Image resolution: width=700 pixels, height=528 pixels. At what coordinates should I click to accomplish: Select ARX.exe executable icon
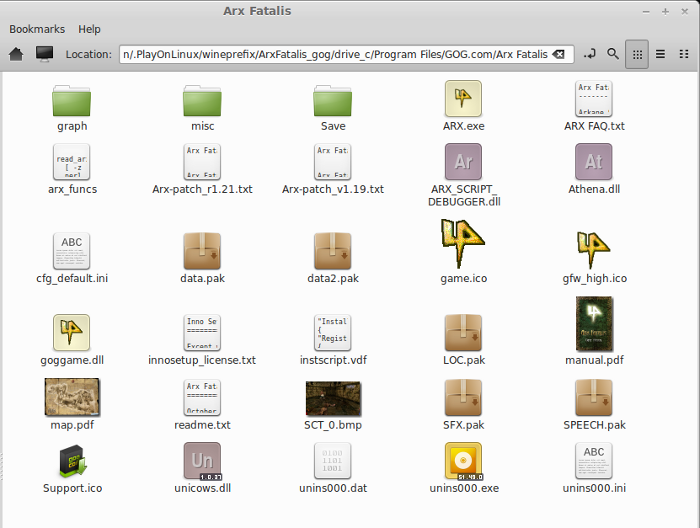pos(463,99)
